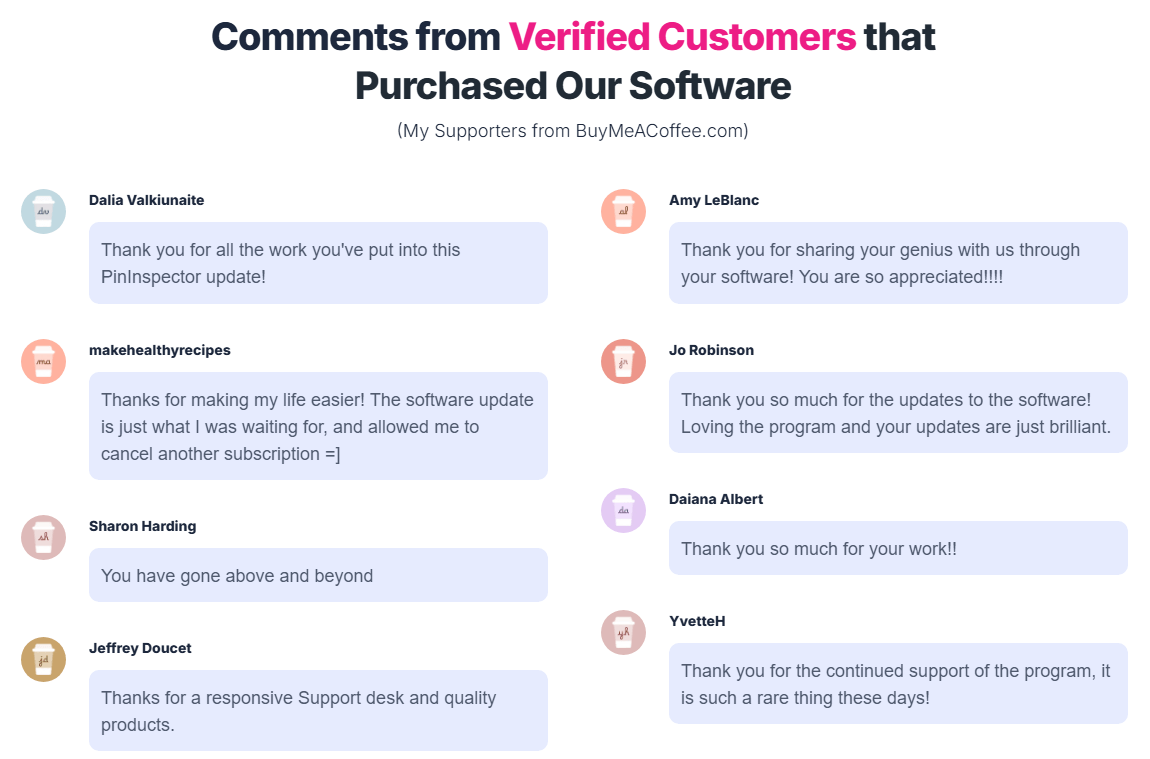1150x759 pixels.
Task: Click the Dalia Valkiunaite name label
Action: click(x=146, y=200)
